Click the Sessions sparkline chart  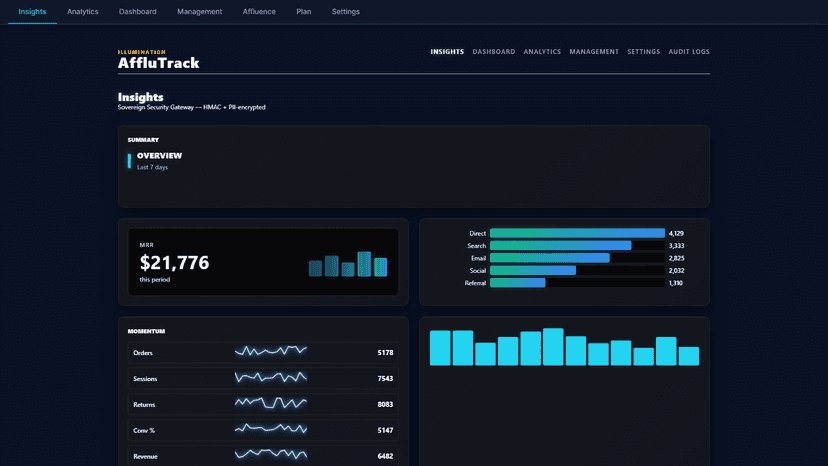pyautogui.click(x=271, y=377)
